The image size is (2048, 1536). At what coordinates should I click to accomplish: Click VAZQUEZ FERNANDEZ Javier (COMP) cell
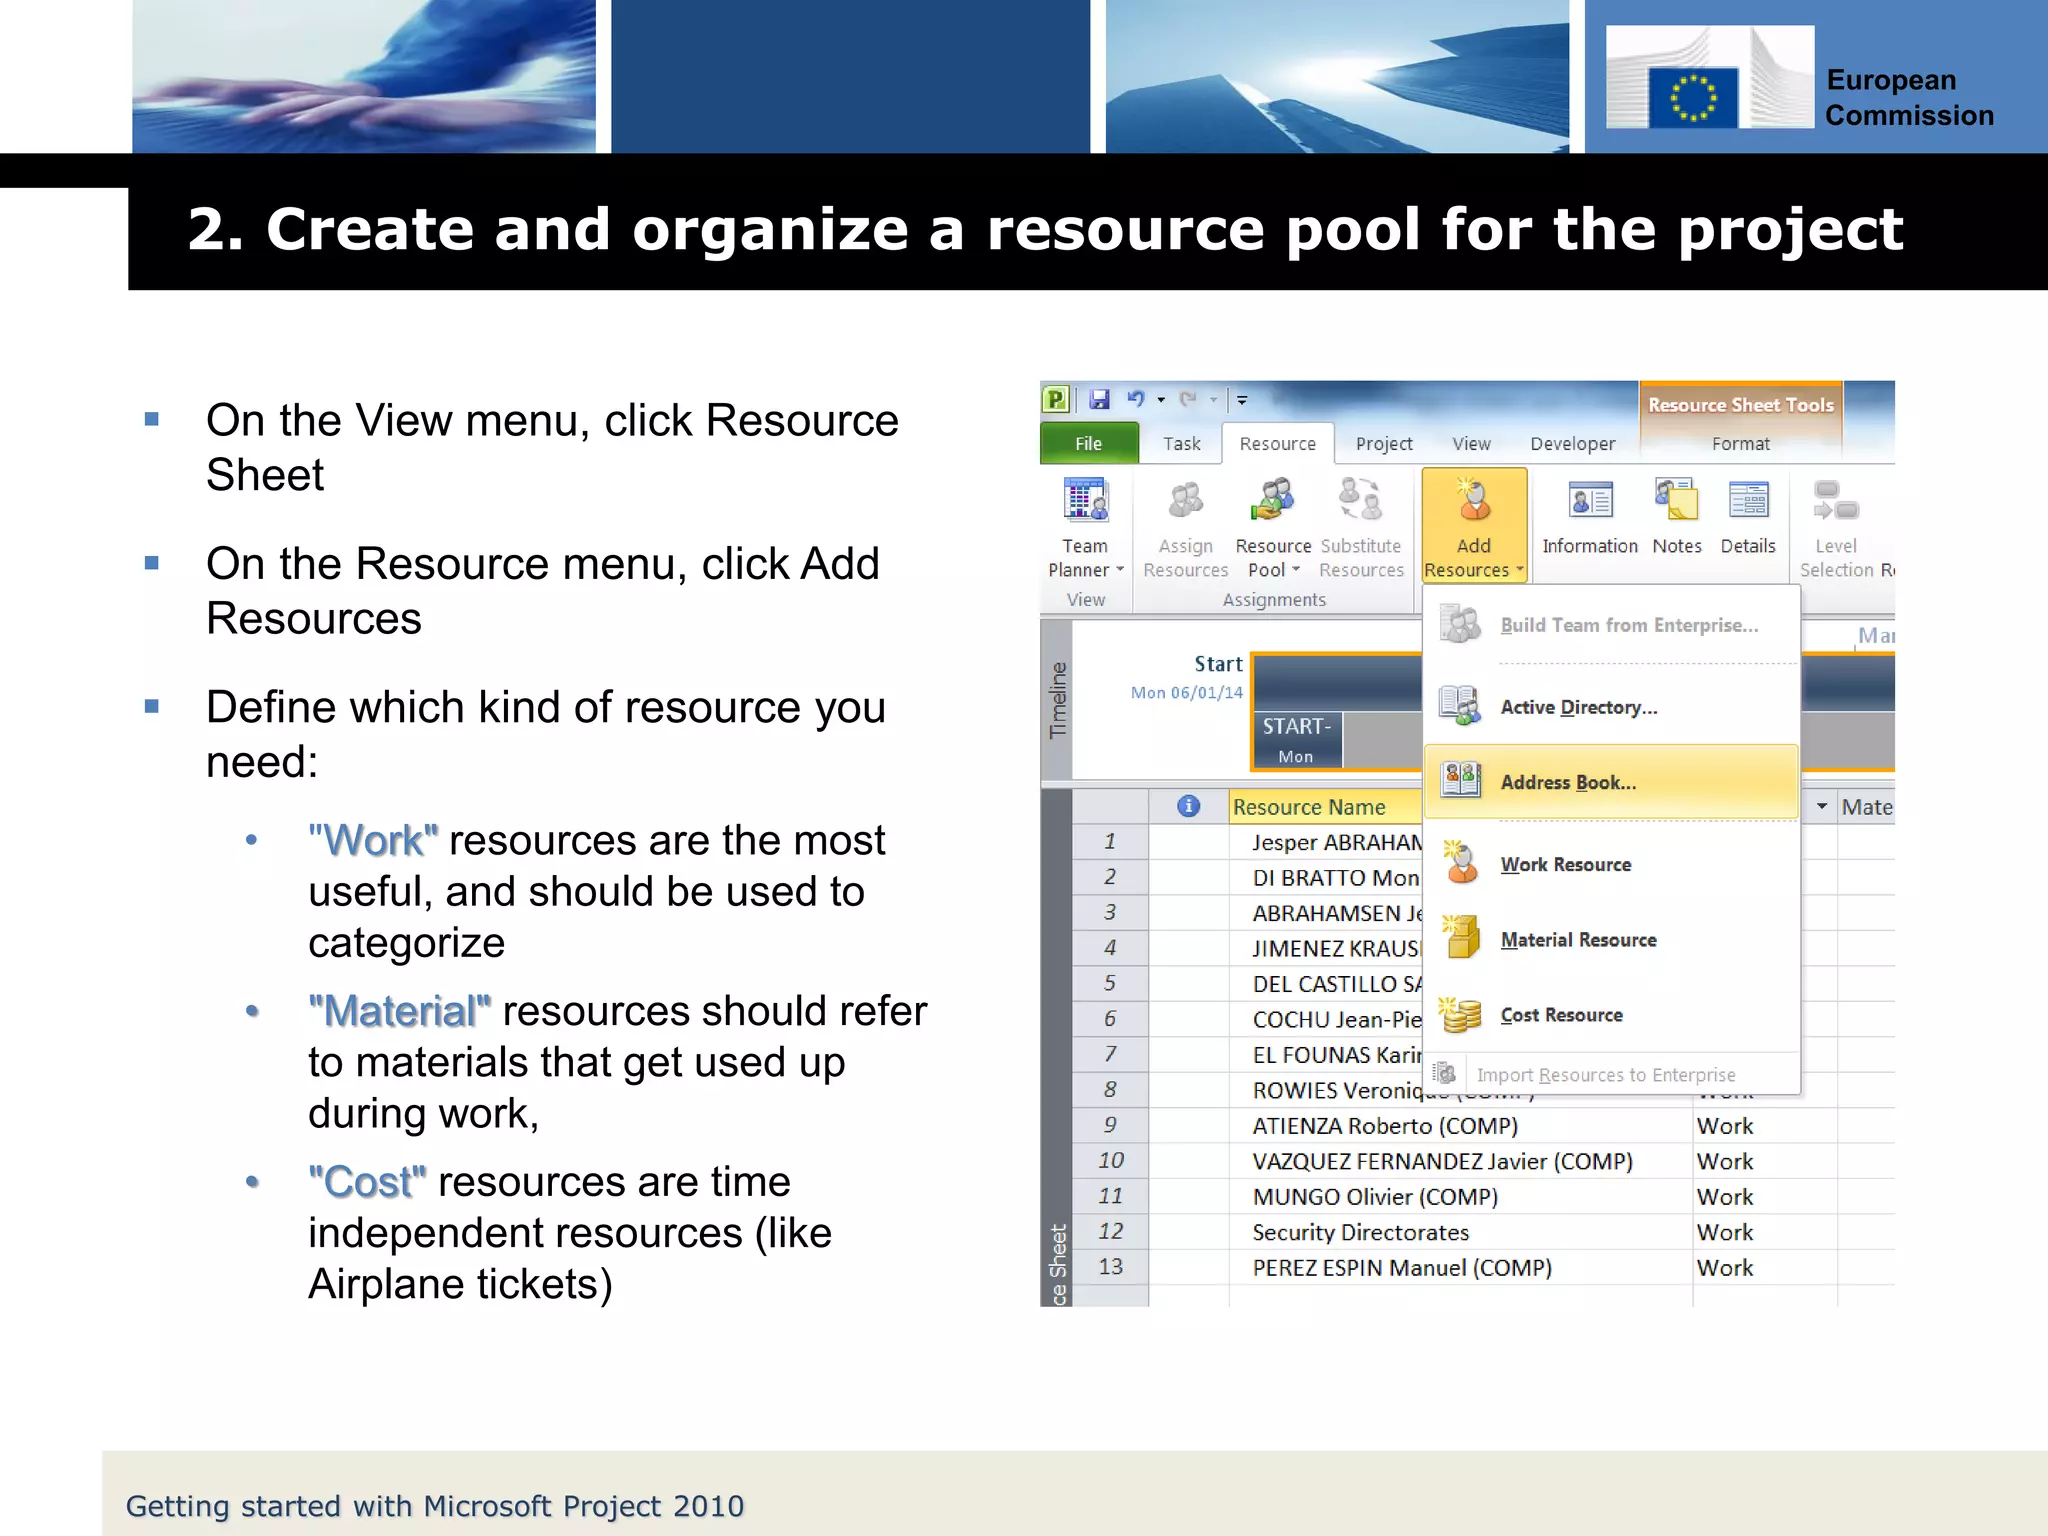tap(1460, 1161)
